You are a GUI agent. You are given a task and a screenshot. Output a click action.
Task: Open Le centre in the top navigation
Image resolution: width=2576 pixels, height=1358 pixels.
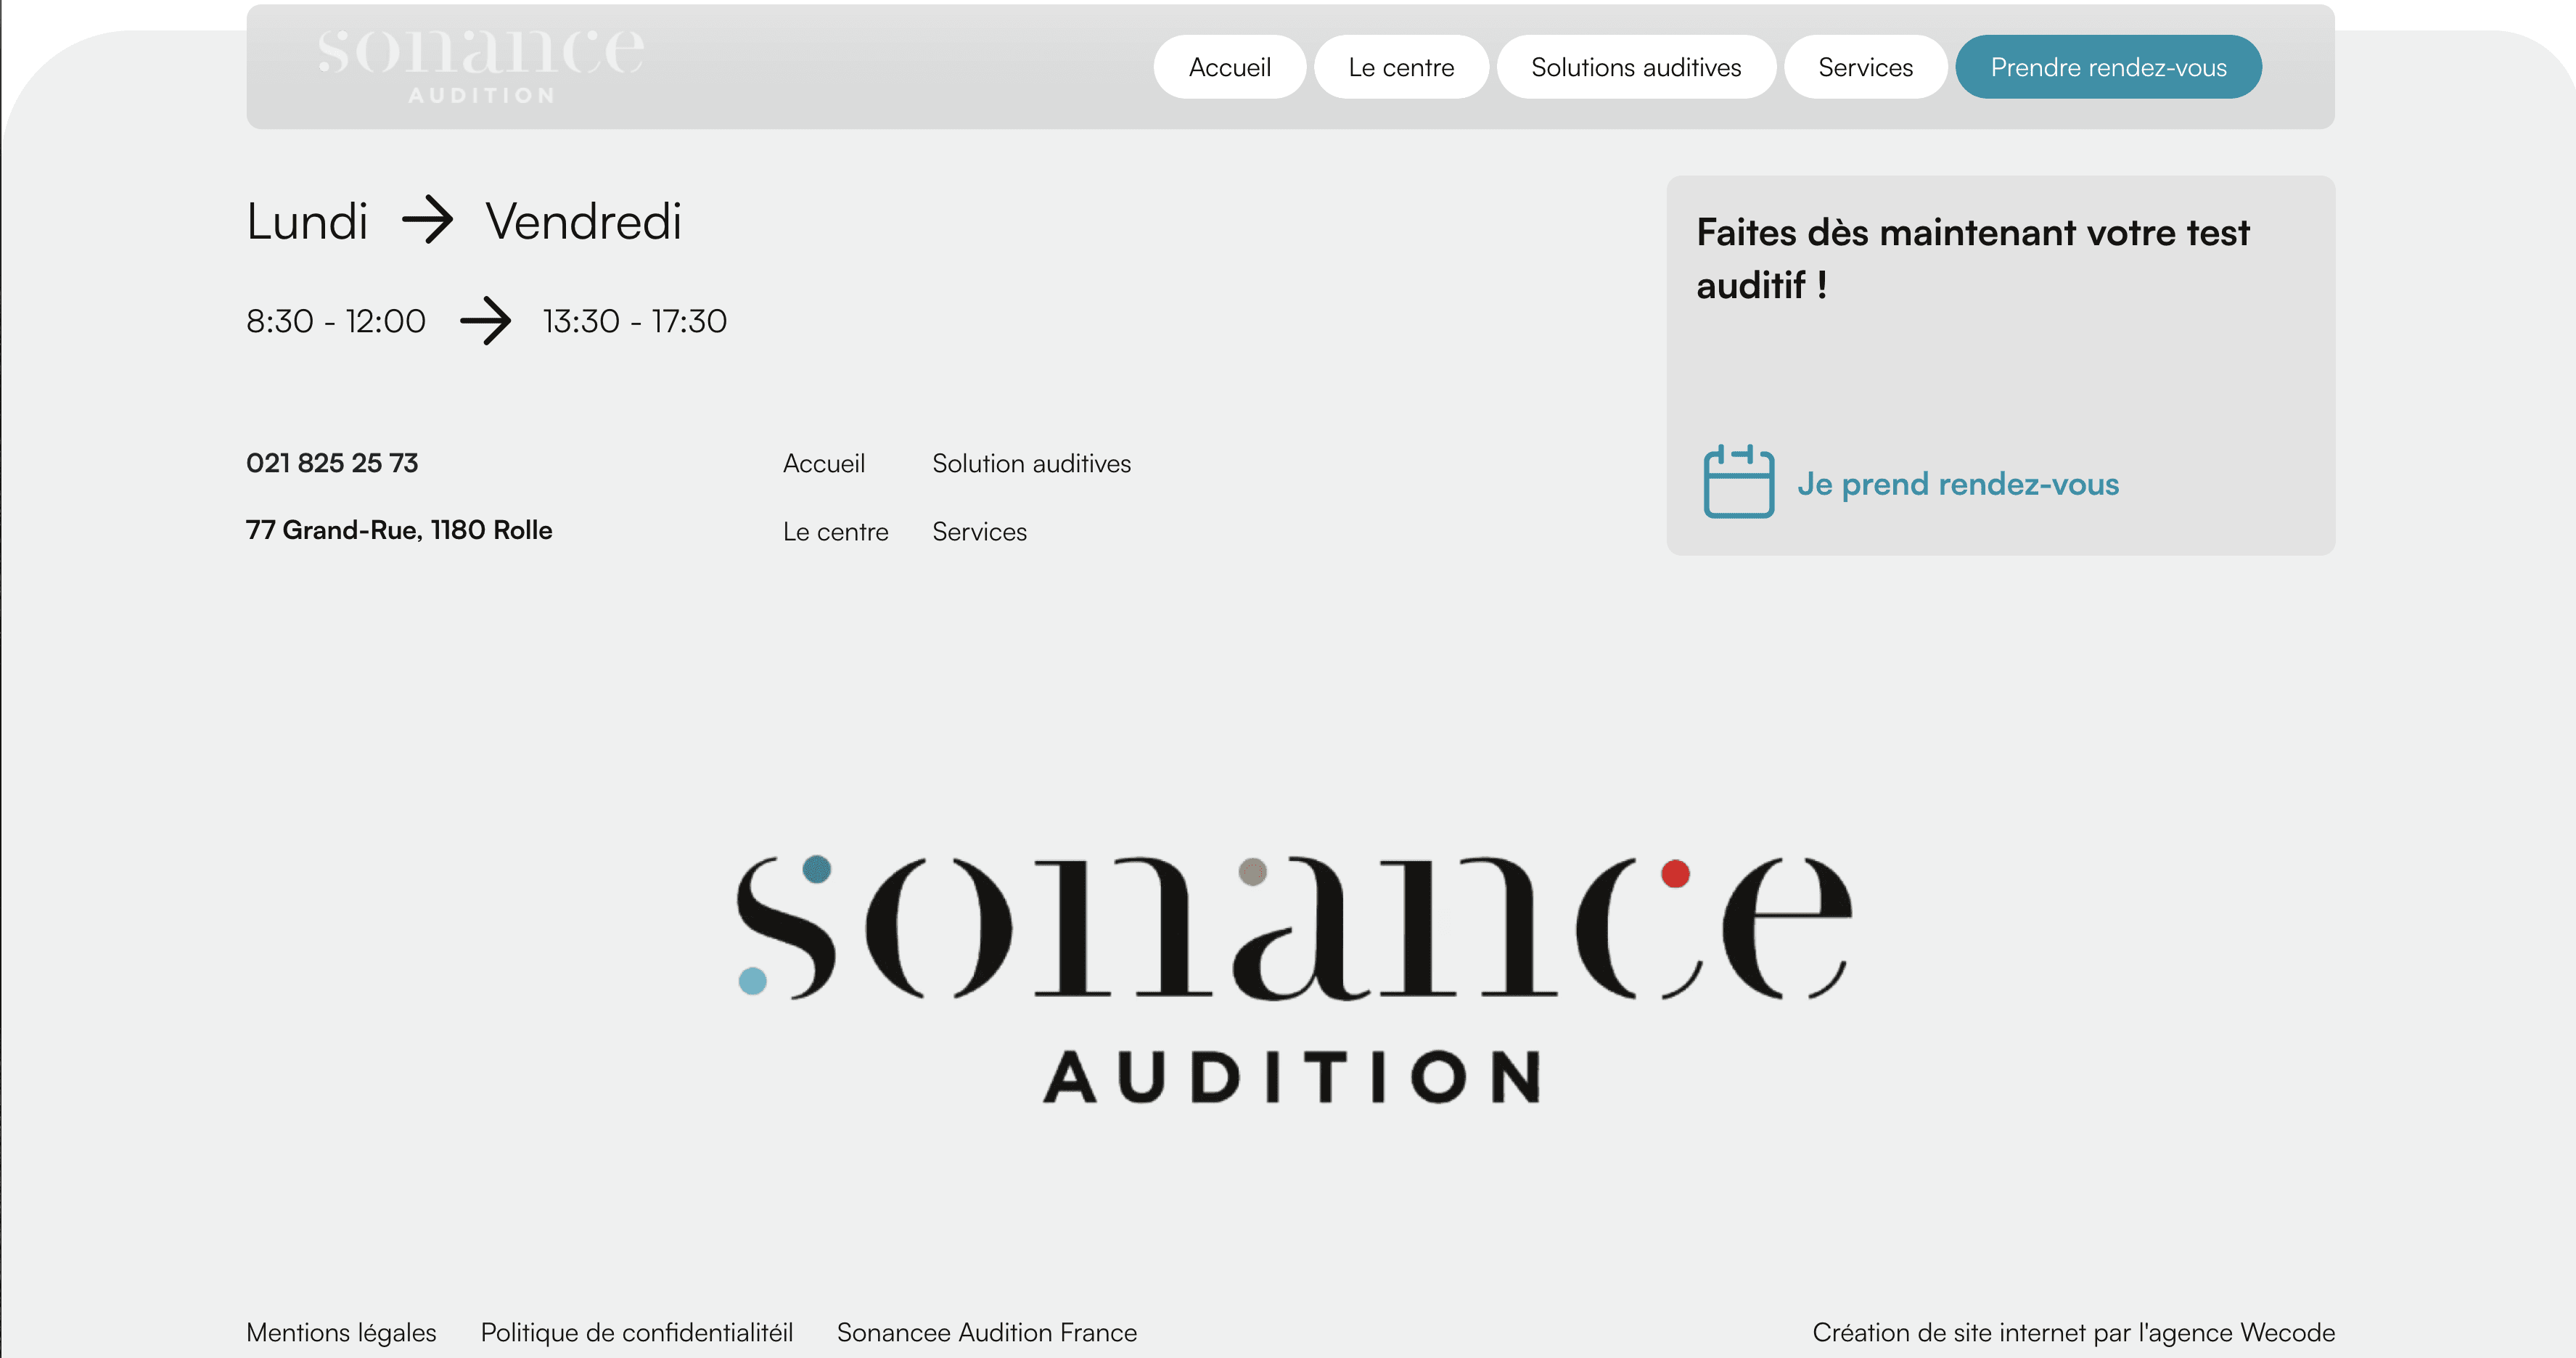pyautogui.click(x=1401, y=67)
